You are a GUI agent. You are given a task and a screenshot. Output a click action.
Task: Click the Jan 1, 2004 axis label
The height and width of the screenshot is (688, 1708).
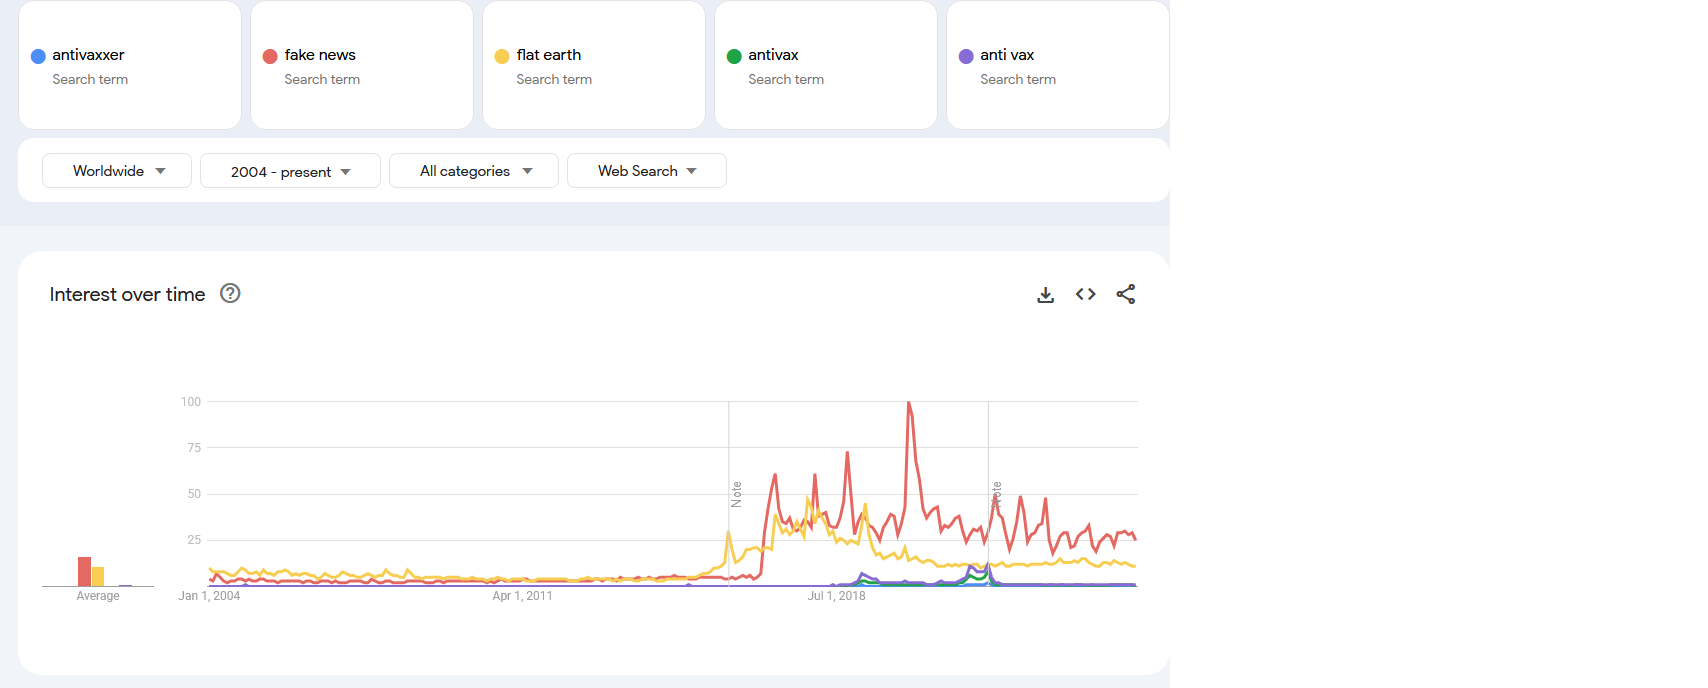click(x=209, y=596)
